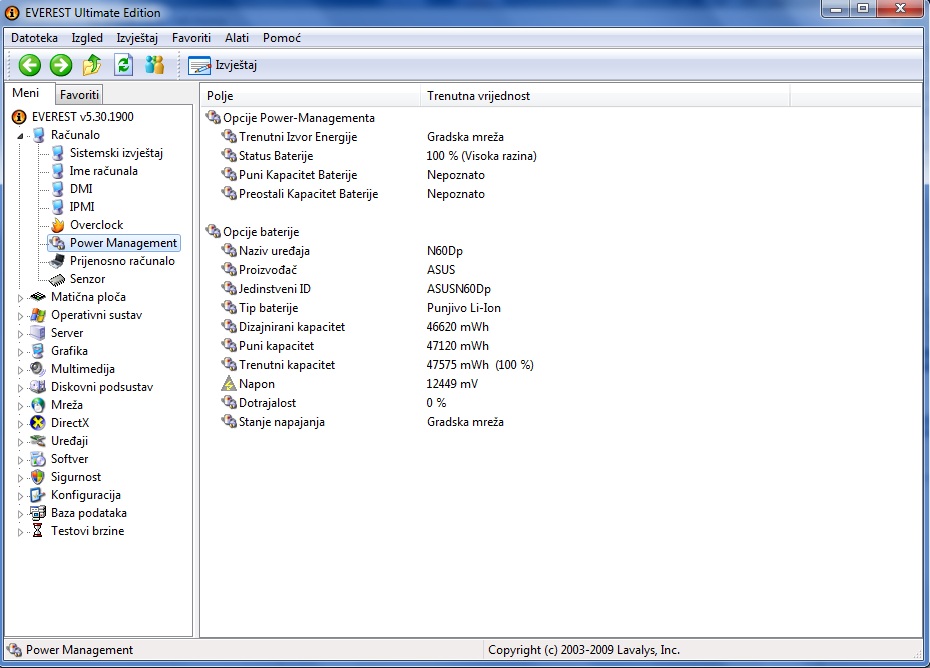Image resolution: width=930 pixels, height=668 pixels.
Task: Expand the Matična ploča tree node
Action: [20, 298]
